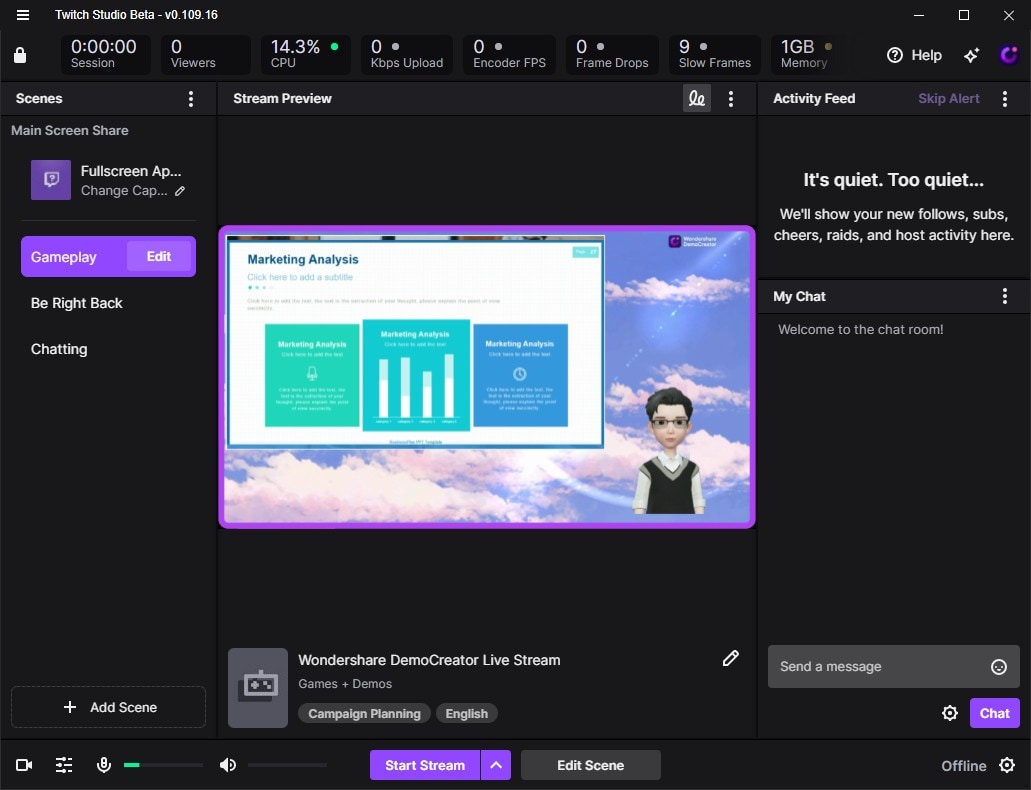Screen dimensions: 1031x790
Task: Click the Games + Demos category text
Action: point(345,684)
